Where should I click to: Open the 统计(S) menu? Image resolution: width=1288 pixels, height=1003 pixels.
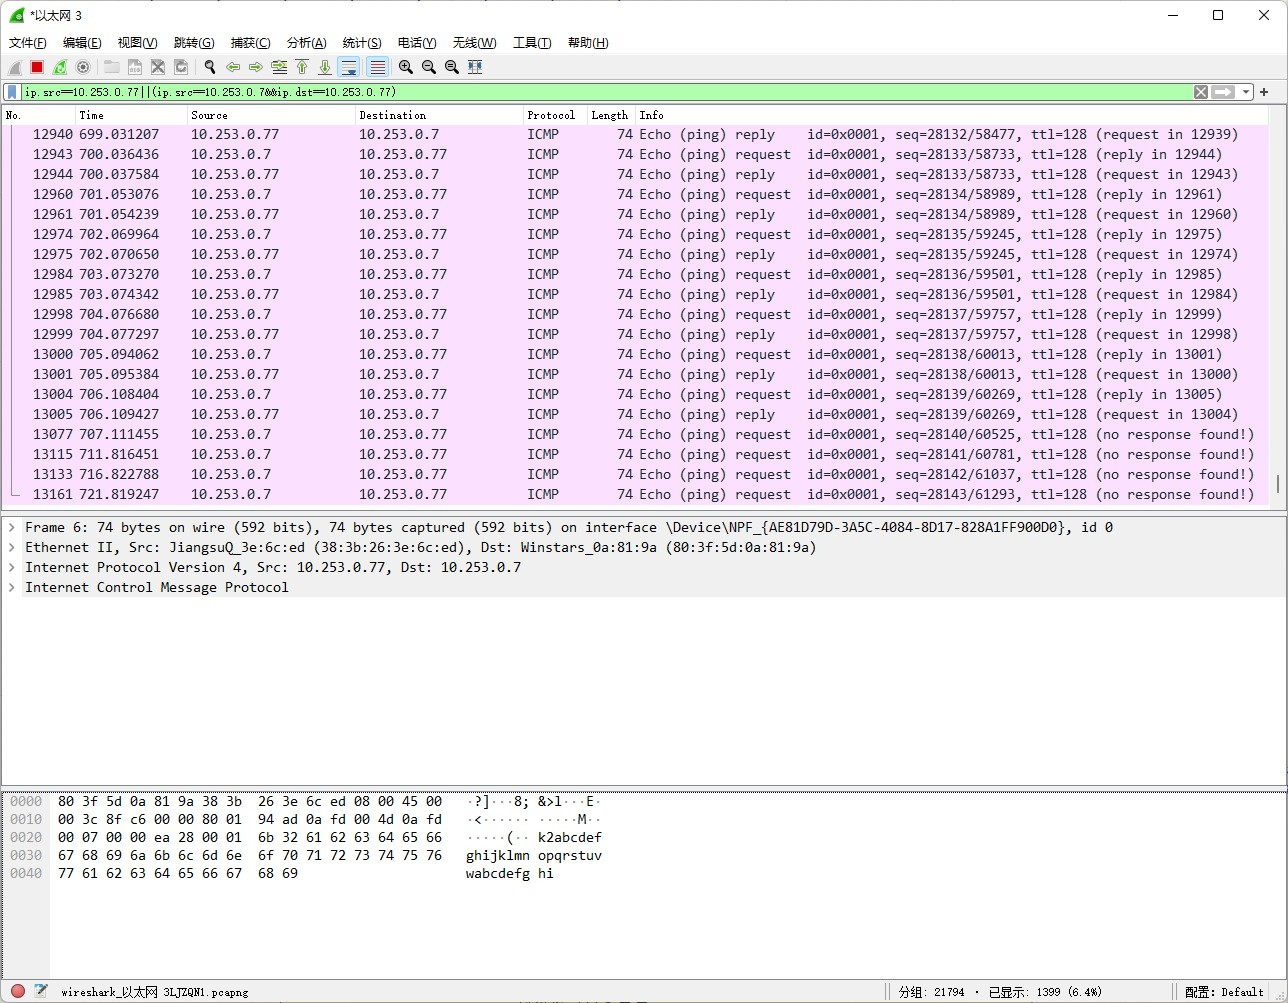361,43
